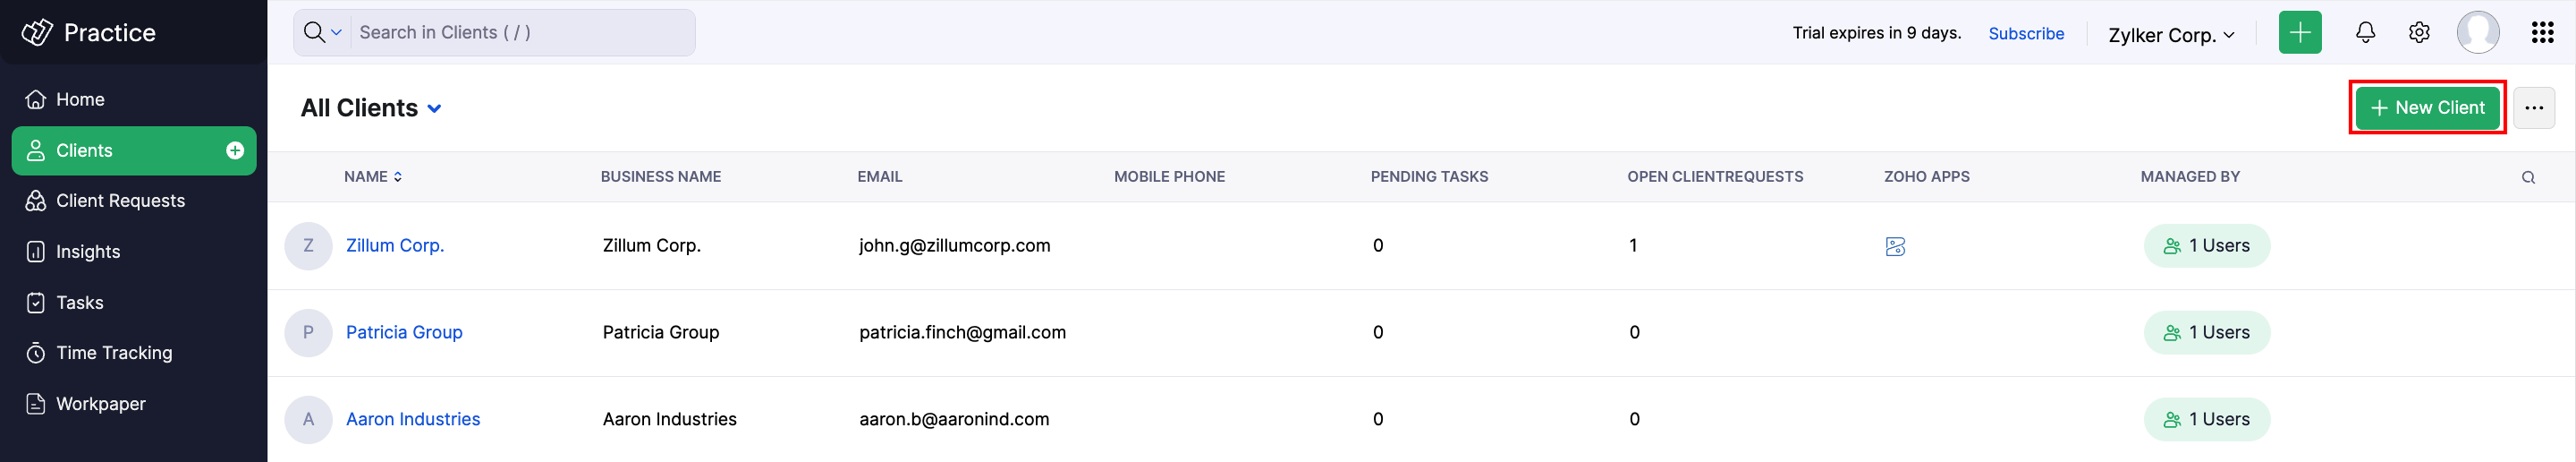Expand the All Clients view dropdown
Screen dimensions: 2576x462
click(x=435, y=109)
